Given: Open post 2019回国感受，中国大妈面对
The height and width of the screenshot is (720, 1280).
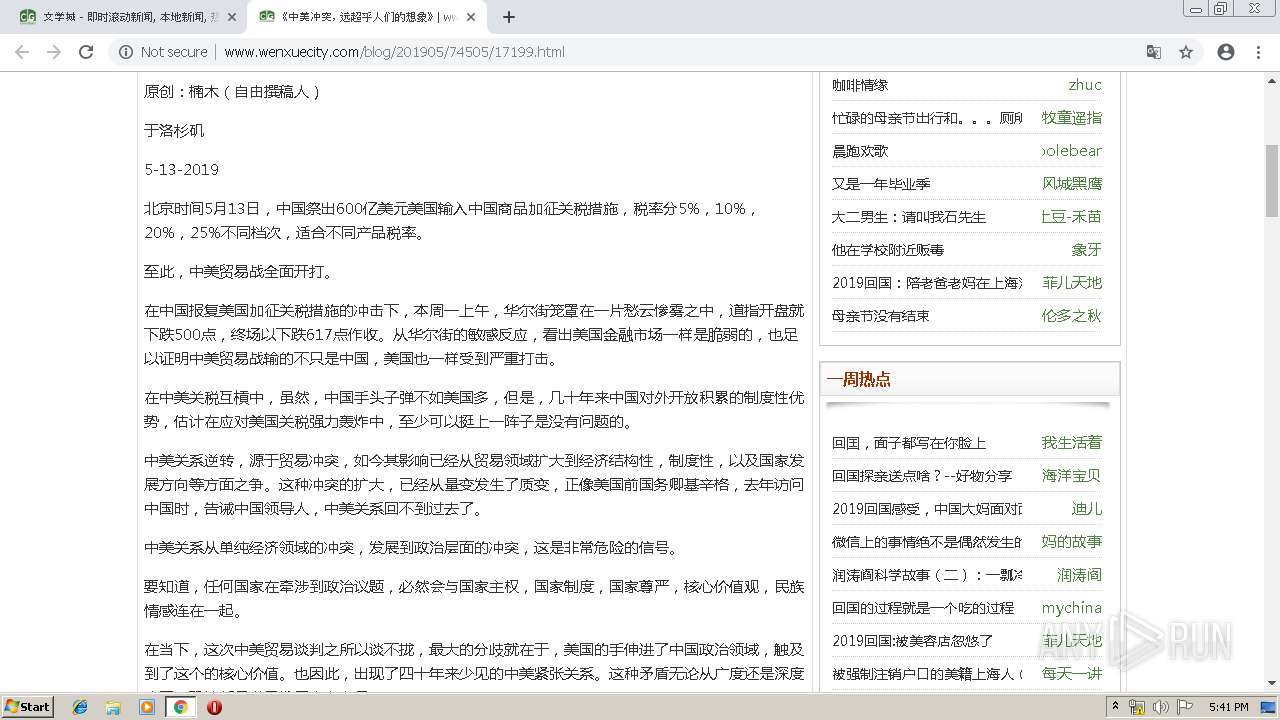Looking at the screenshot, I should point(927,509).
